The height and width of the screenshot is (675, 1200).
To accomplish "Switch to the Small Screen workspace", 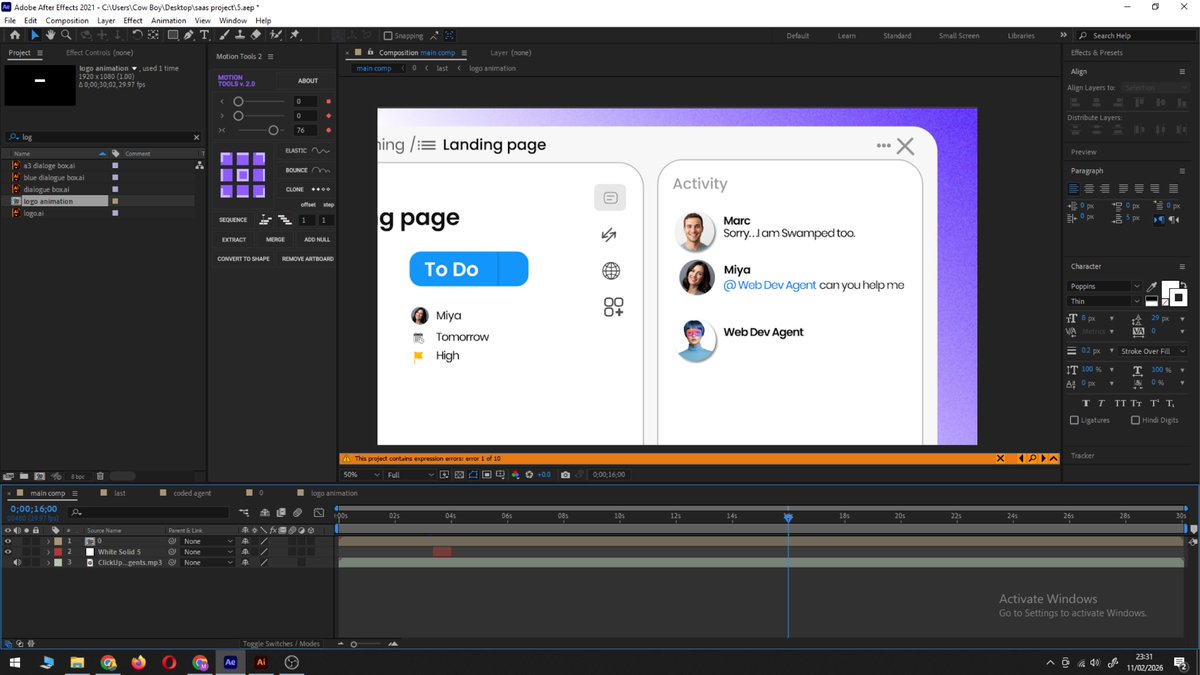I will 959,36.
